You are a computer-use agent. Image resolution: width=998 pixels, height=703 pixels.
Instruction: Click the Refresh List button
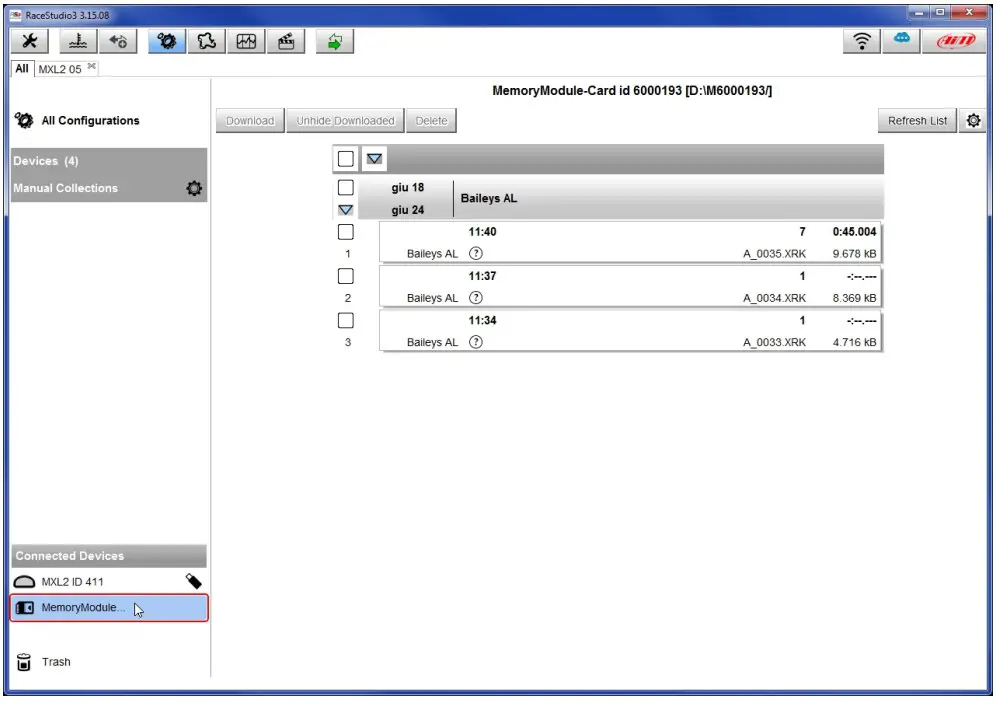click(917, 121)
